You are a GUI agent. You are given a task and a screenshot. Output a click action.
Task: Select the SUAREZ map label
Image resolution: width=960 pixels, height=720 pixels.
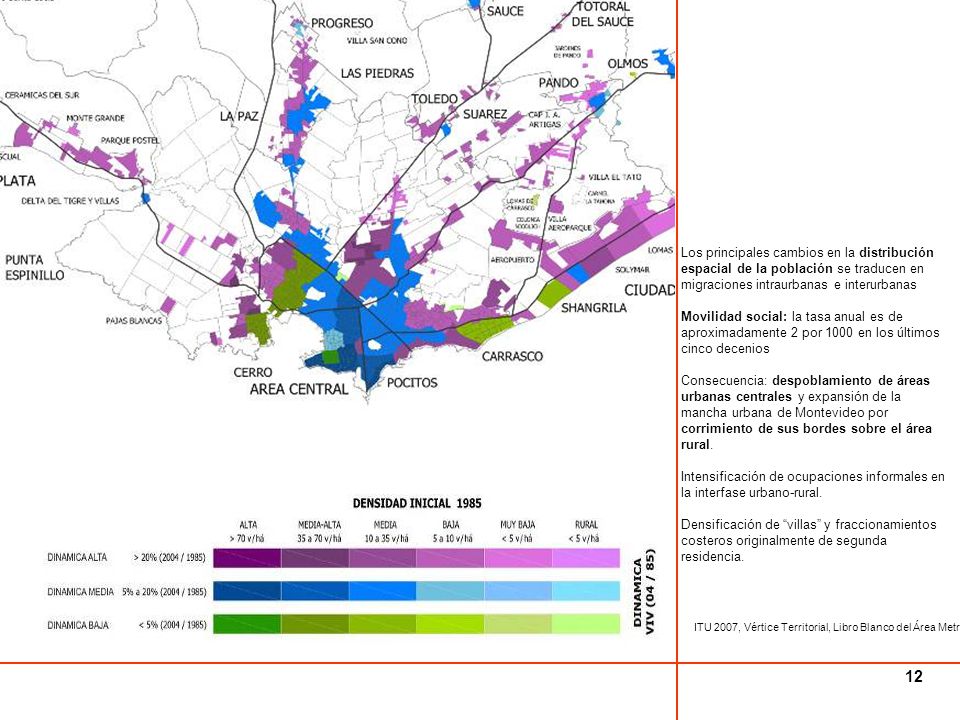[x=485, y=114]
